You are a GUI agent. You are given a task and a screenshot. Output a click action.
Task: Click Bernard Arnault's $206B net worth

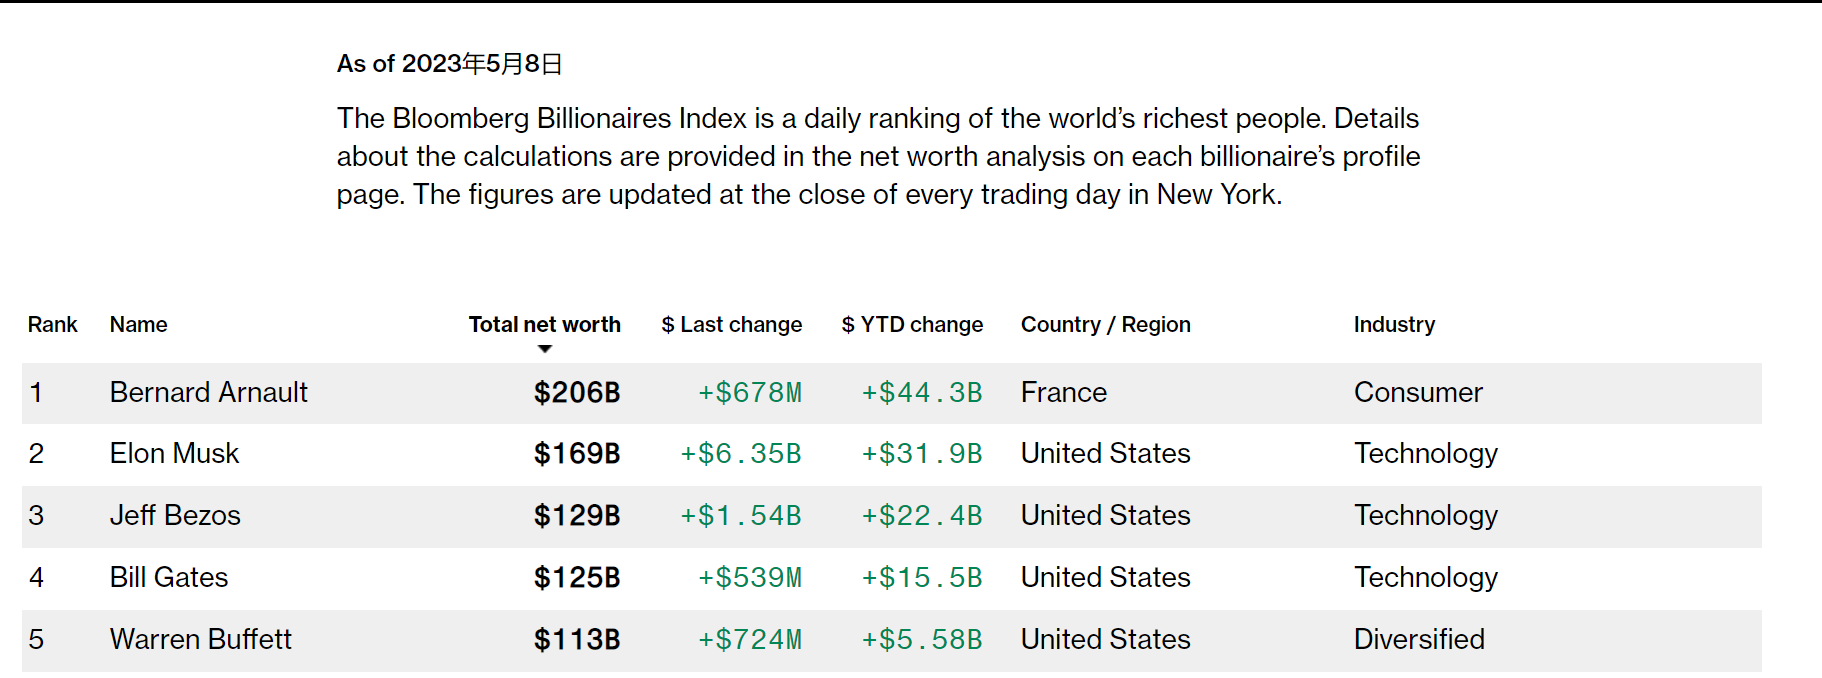point(577,392)
